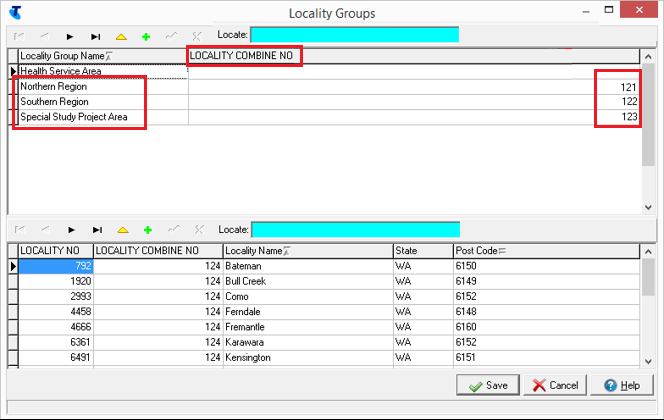Click locality number 1920 cell
Viewport: 664px width, 420px height.
[x=55, y=281]
